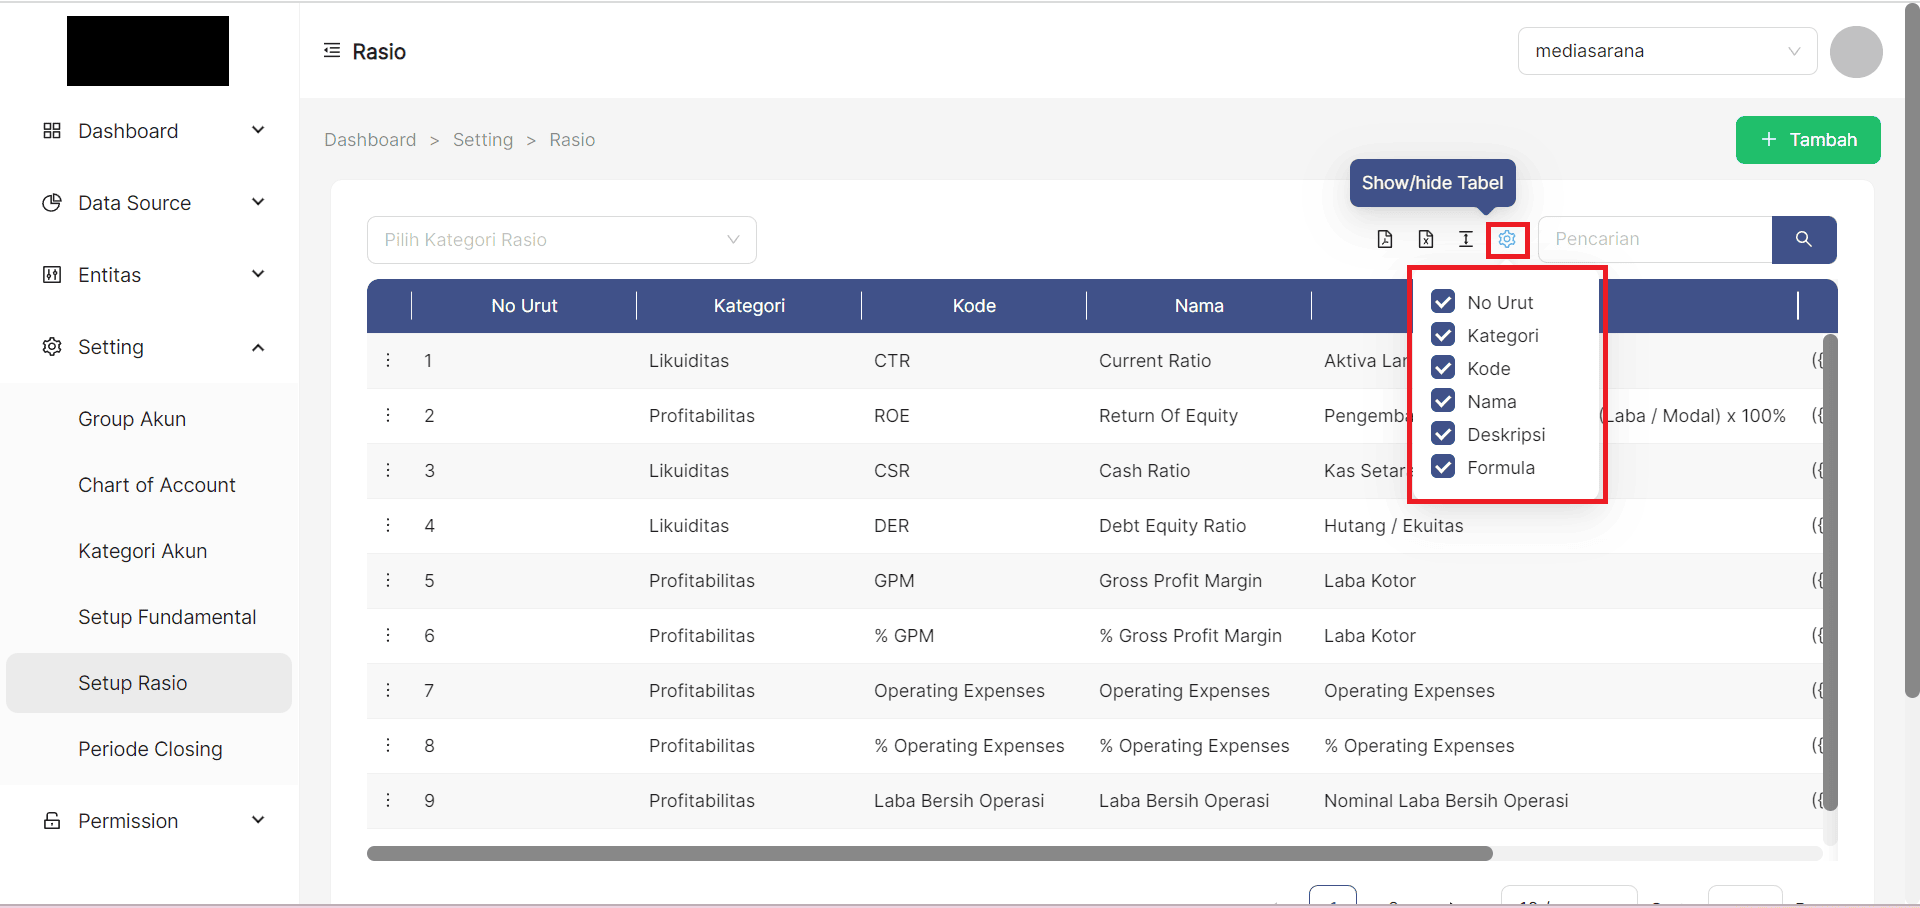Screen dimensions: 1920x908
Task: Open the Show/hide Tabel gear icon
Action: [x=1507, y=239]
